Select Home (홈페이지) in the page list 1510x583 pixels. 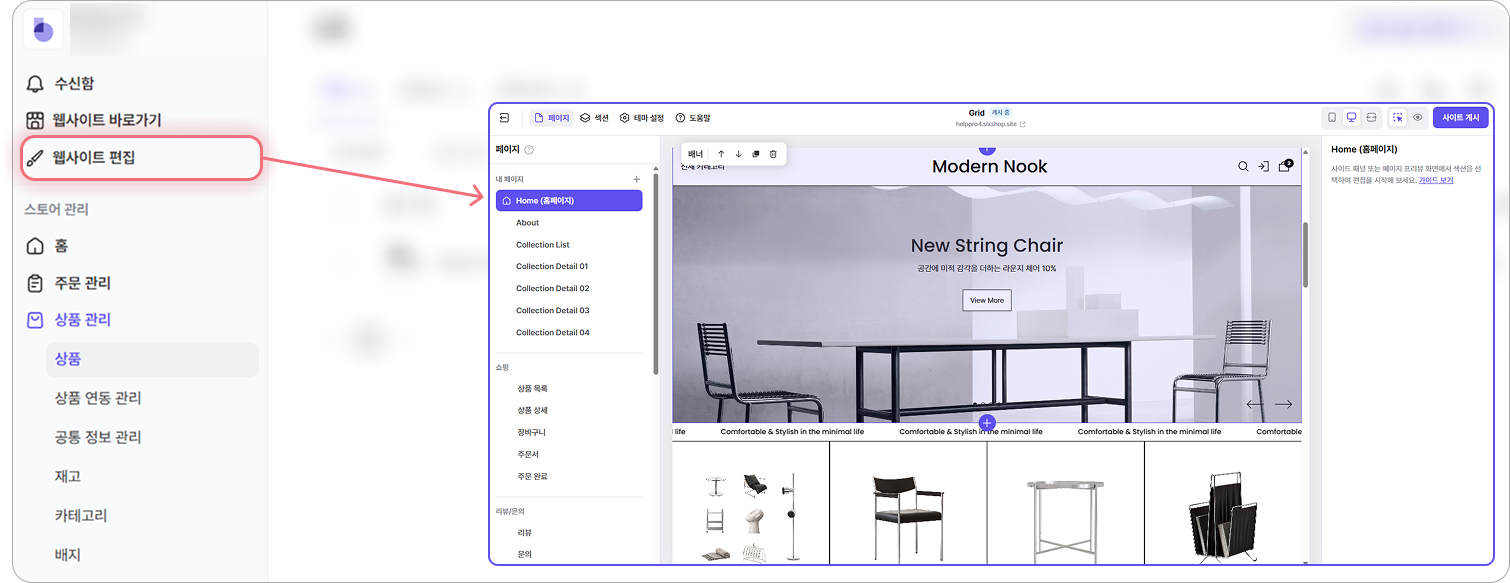[x=569, y=201]
